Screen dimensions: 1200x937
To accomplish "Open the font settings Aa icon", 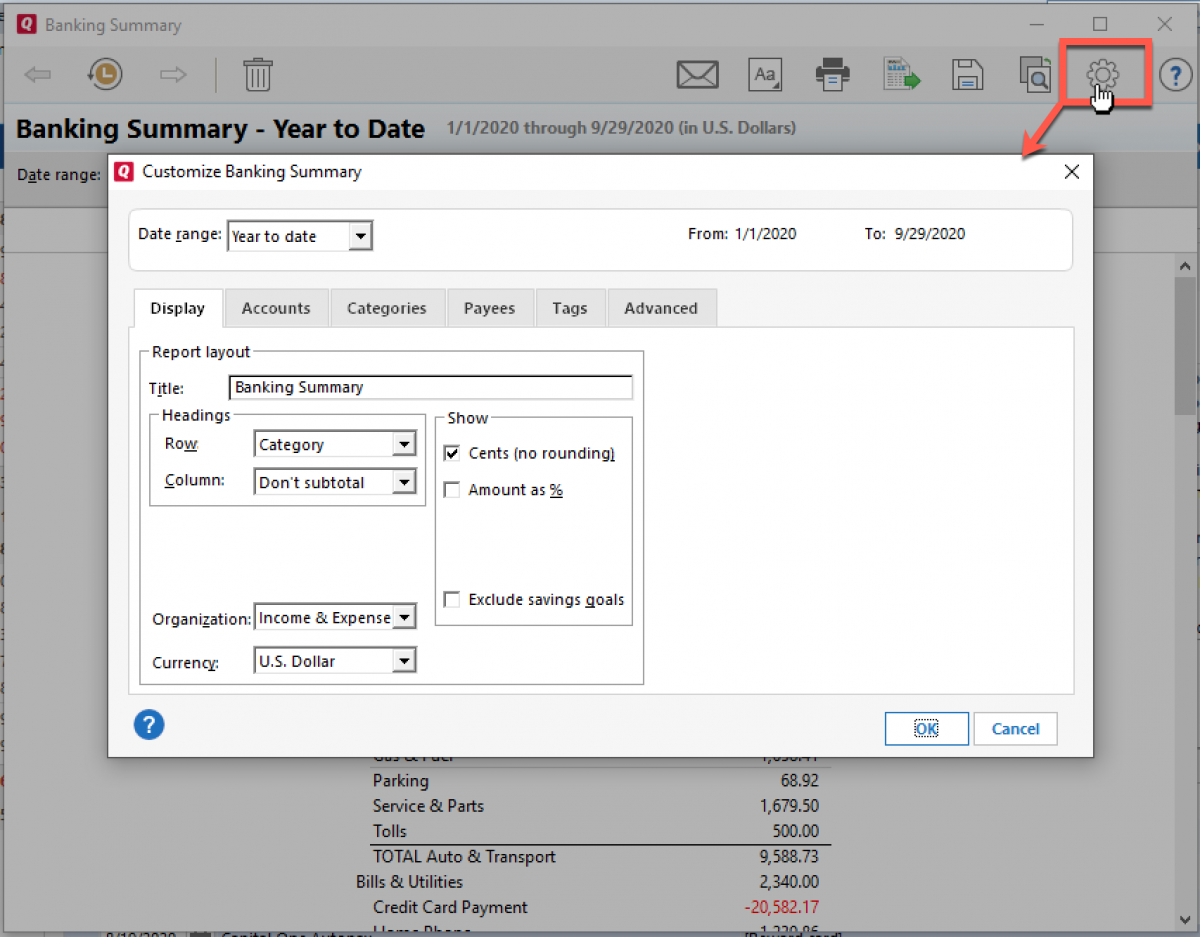I will (x=765, y=75).
